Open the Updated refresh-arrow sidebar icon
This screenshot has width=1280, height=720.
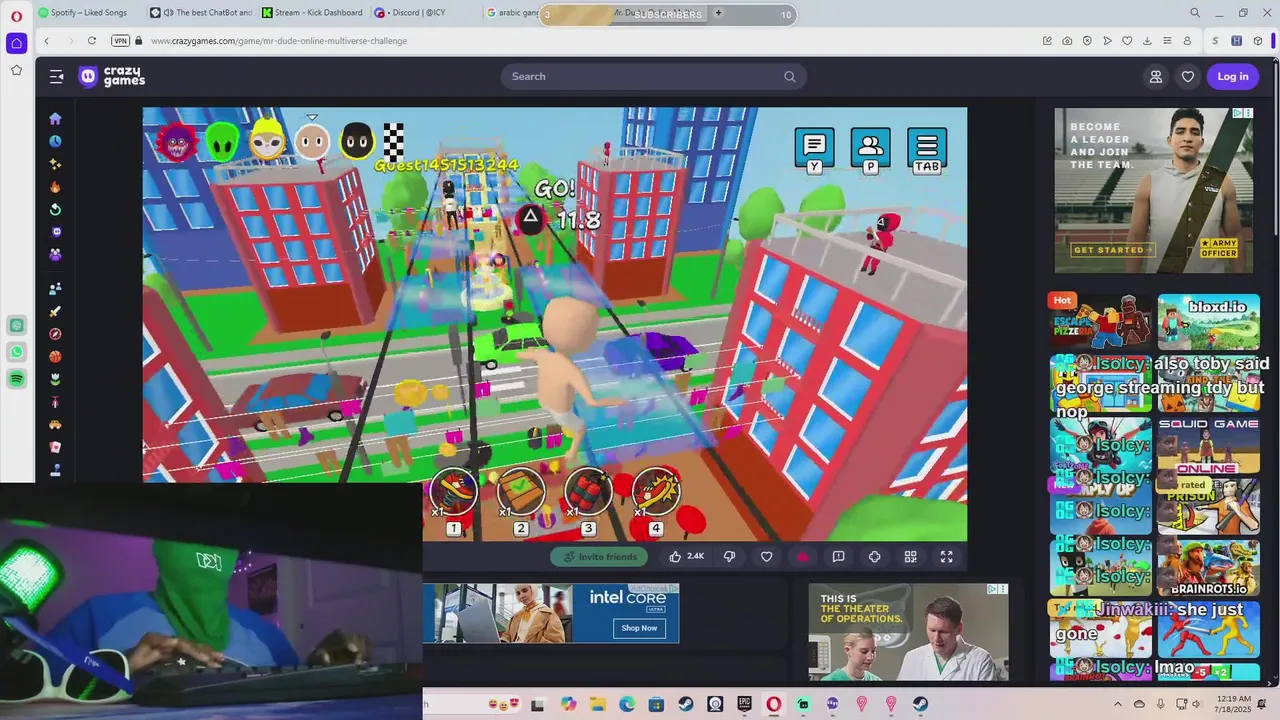pyautogui.click(x=55, y=210)
